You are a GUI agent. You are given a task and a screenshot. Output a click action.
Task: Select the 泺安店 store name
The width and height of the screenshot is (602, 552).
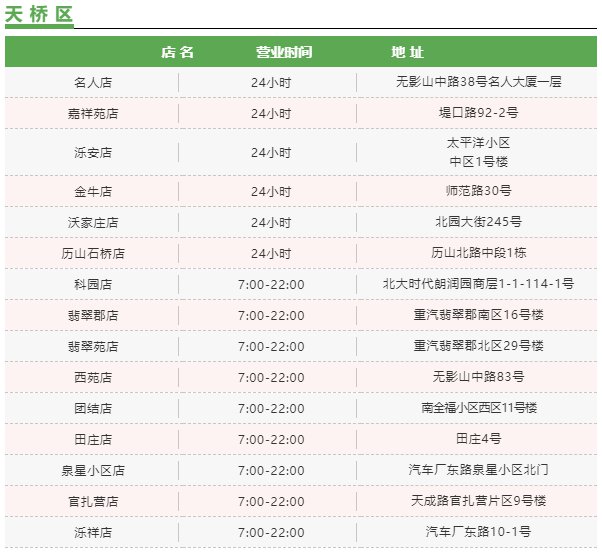click(x=93, y=153)
